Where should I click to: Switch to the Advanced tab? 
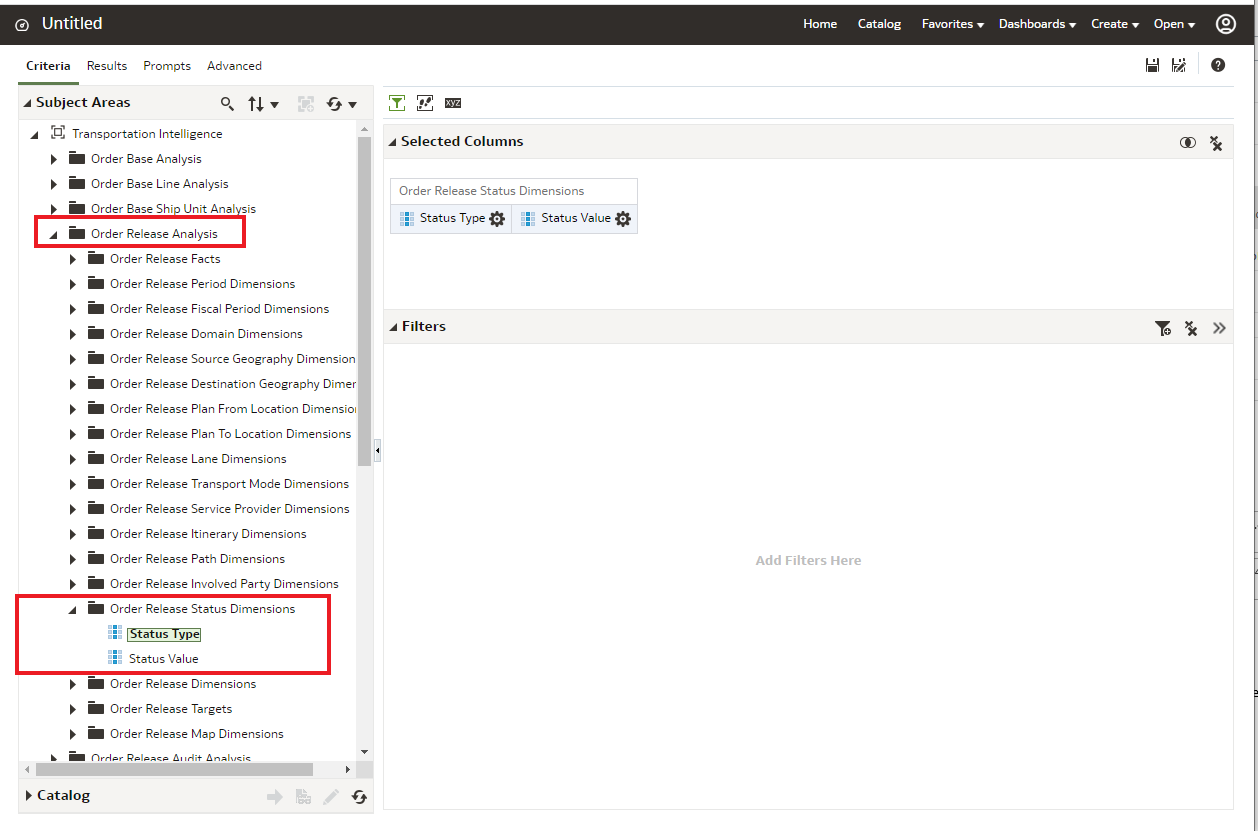(x=234, y=66)
